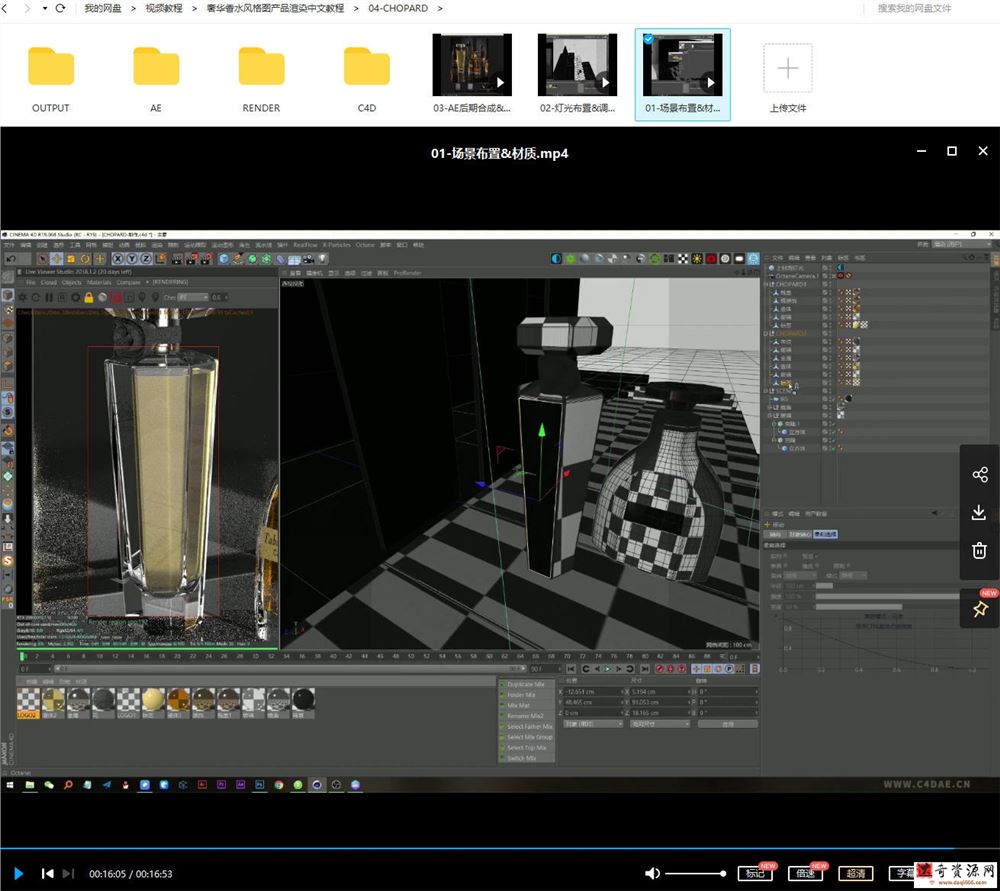Screen dimensions: 1000x891
Task: Open the Live Viewer Objects menu
Action: click(71, 282)
